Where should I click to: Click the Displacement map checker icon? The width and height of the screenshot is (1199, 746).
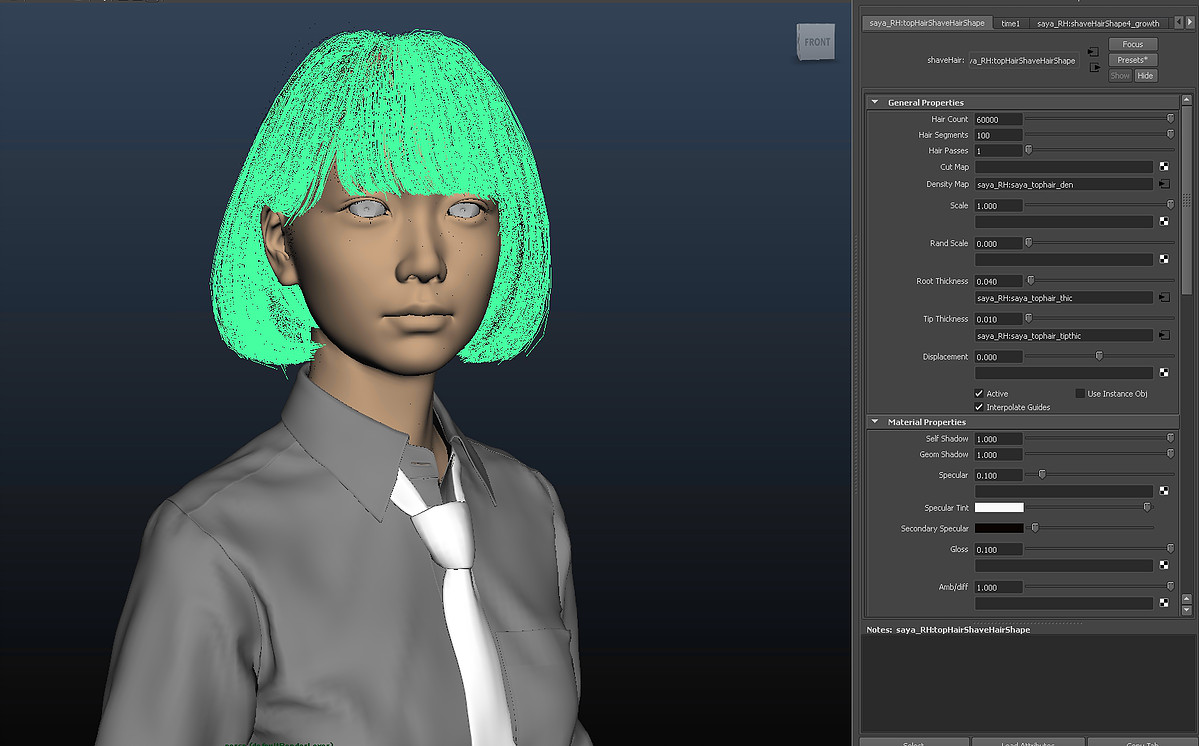(1164, 373)
